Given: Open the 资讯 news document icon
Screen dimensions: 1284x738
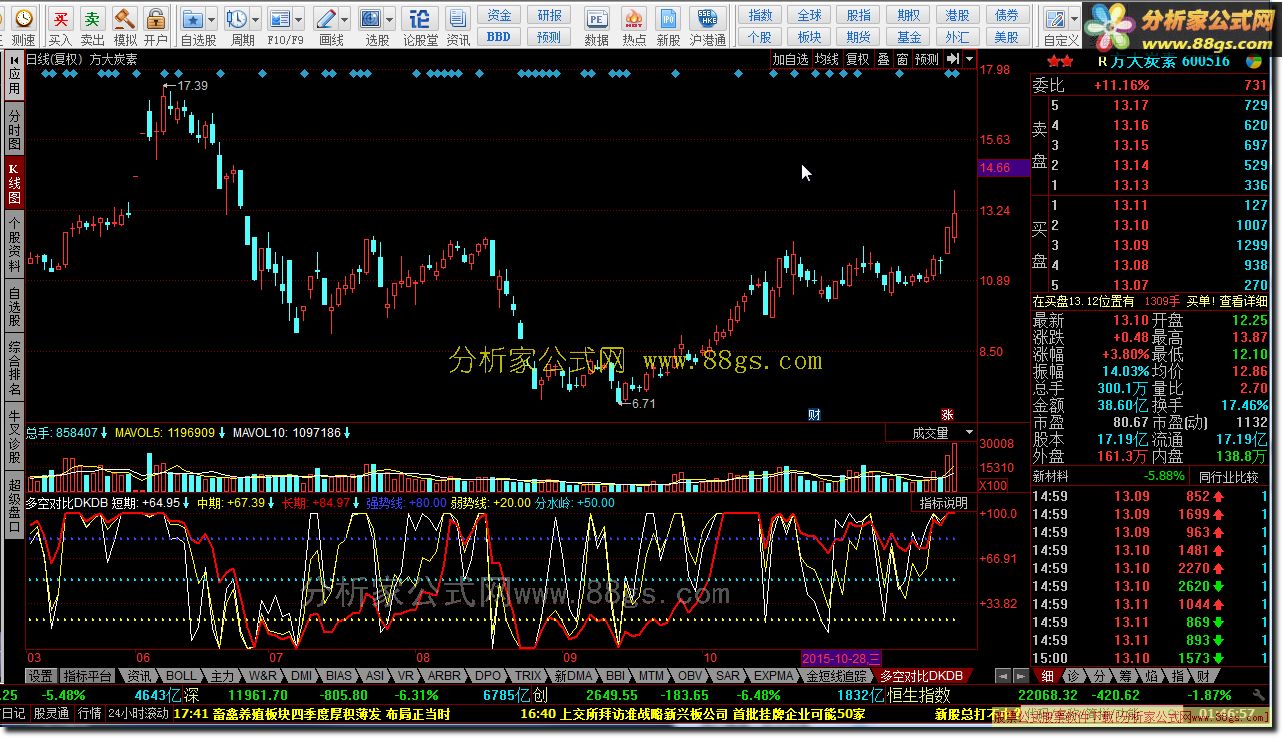Looking at the screenshot, I should tap(458, 18).
